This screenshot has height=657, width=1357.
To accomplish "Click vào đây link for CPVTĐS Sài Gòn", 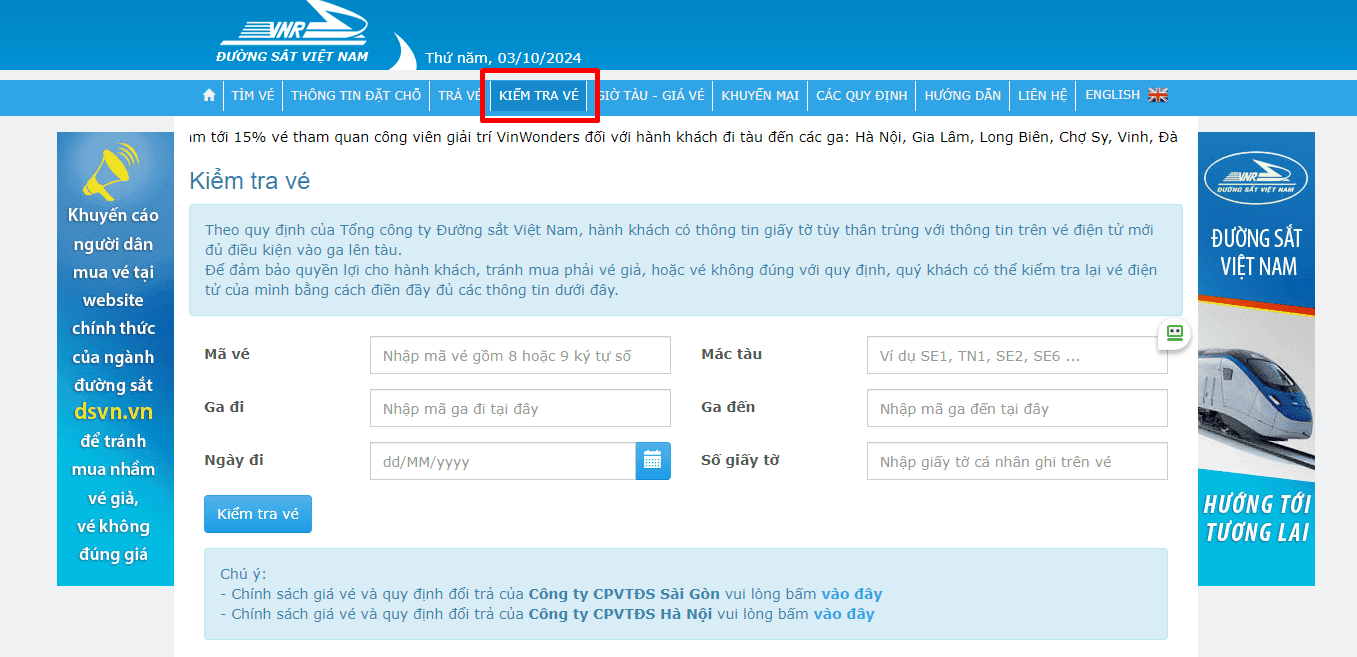I will pos(851,594).
